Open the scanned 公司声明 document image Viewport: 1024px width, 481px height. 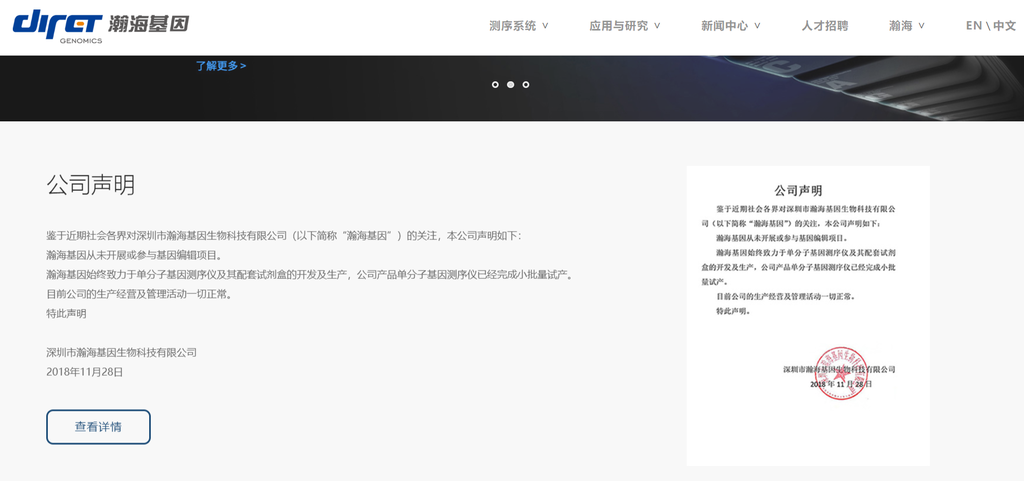point(808,315)
